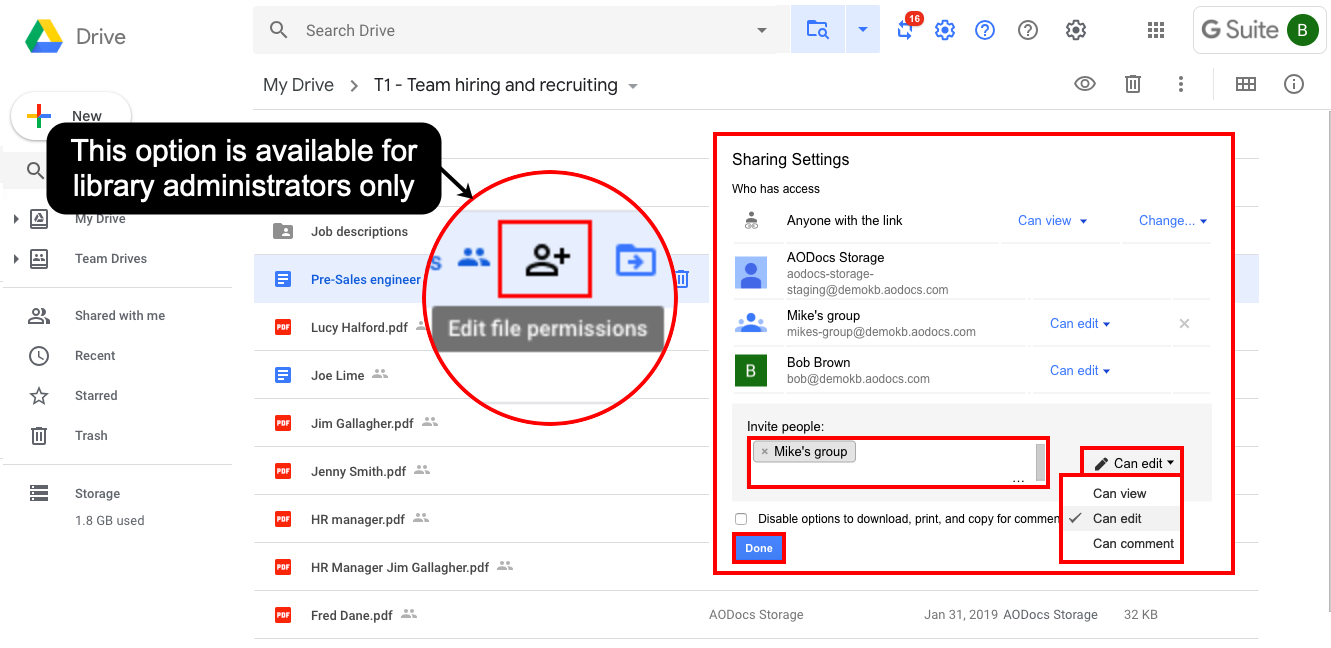The width and height of the screenshot is (1331, 648).
Task: Click the invite box scrollbar
Action: tap(1041, 462)
